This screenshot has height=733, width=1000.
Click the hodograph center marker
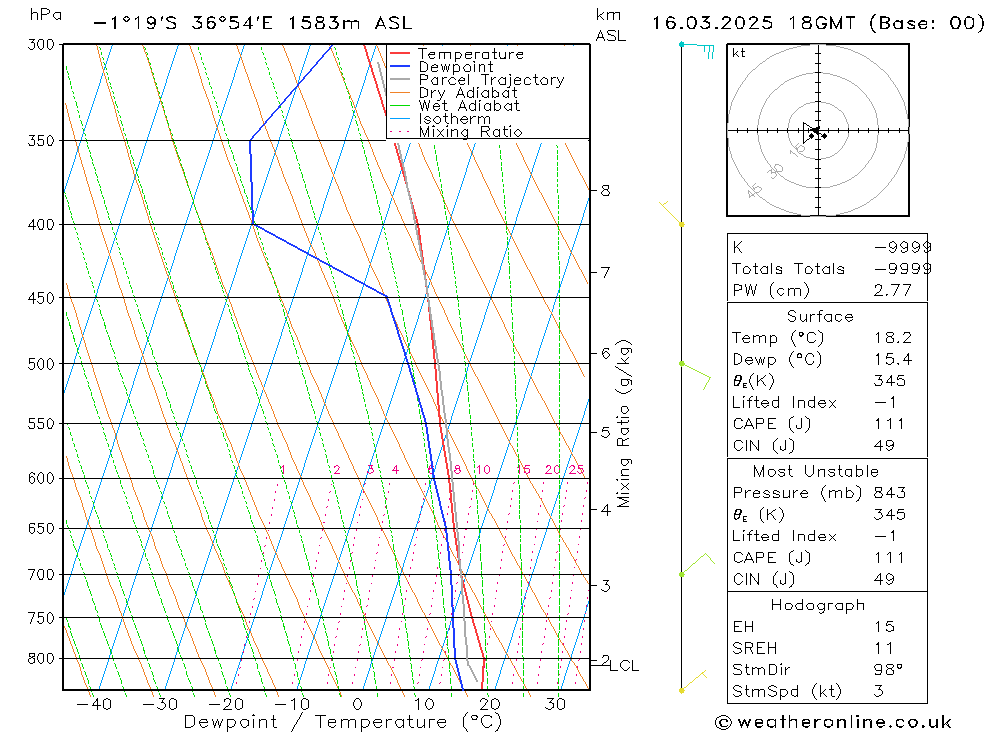click(818, 130)
